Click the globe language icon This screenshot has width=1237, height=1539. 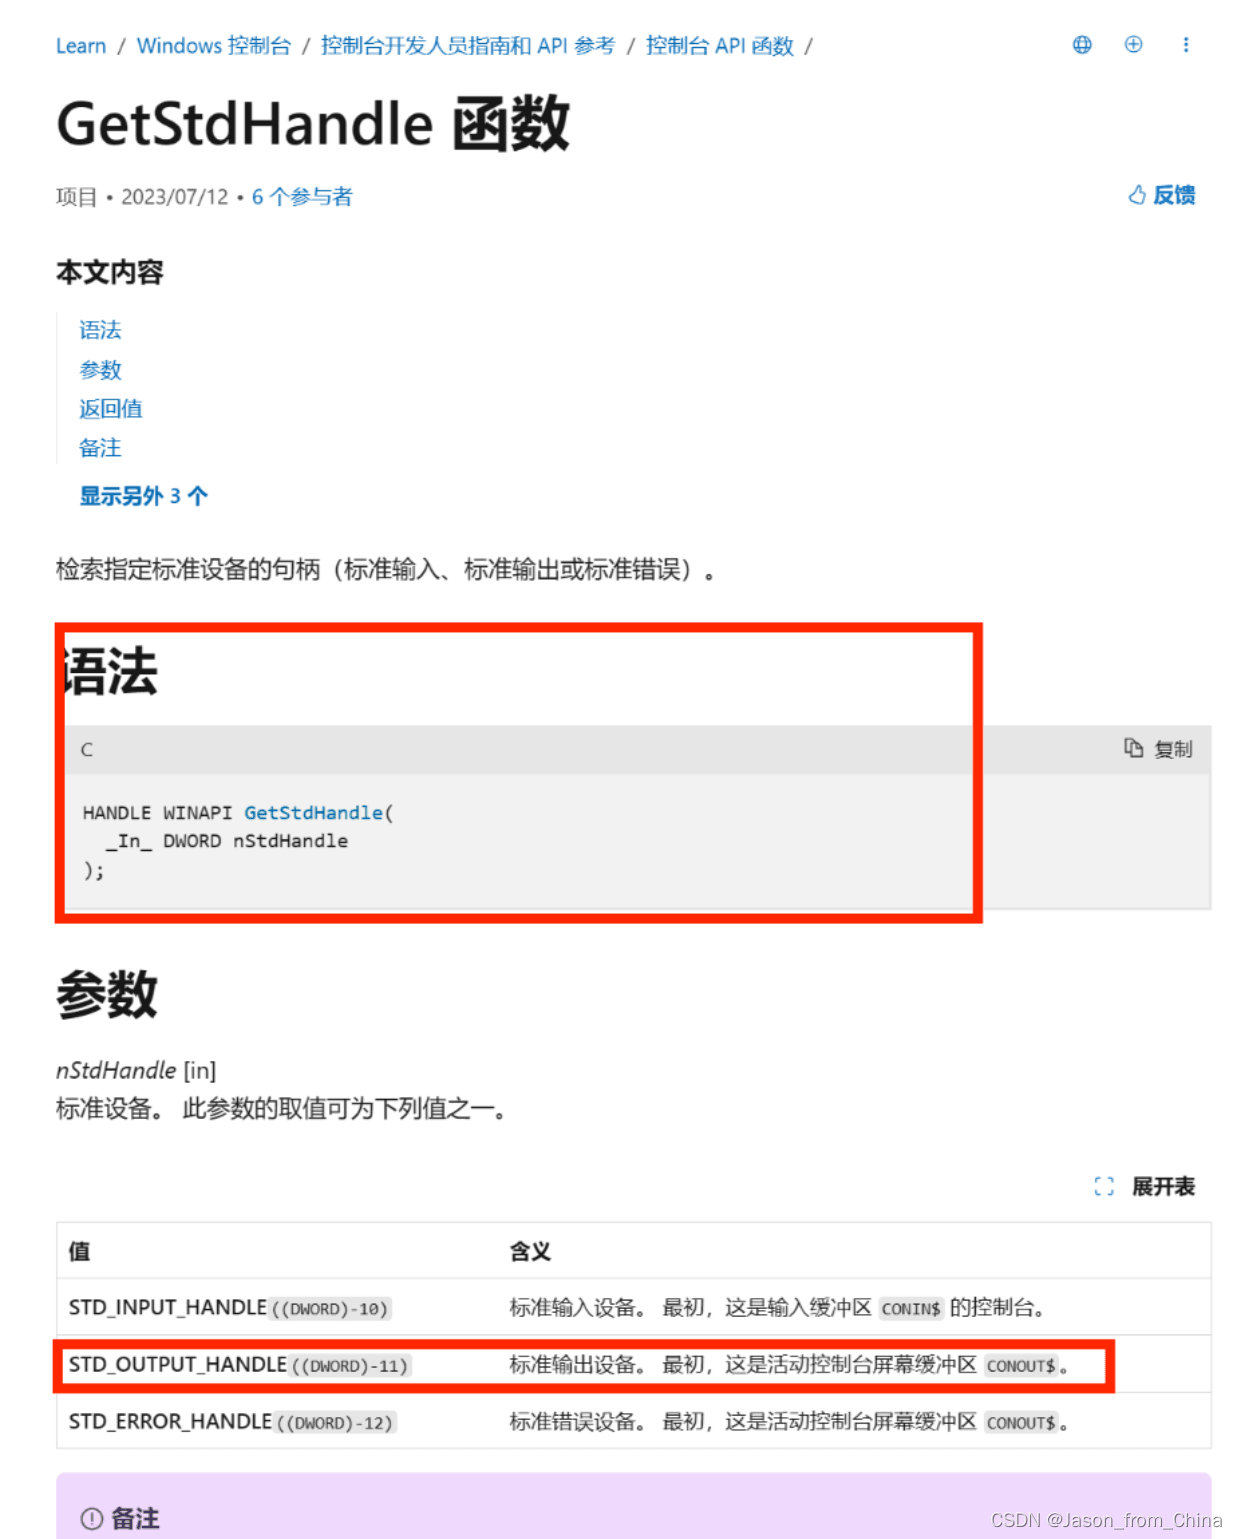[1082, 45]
